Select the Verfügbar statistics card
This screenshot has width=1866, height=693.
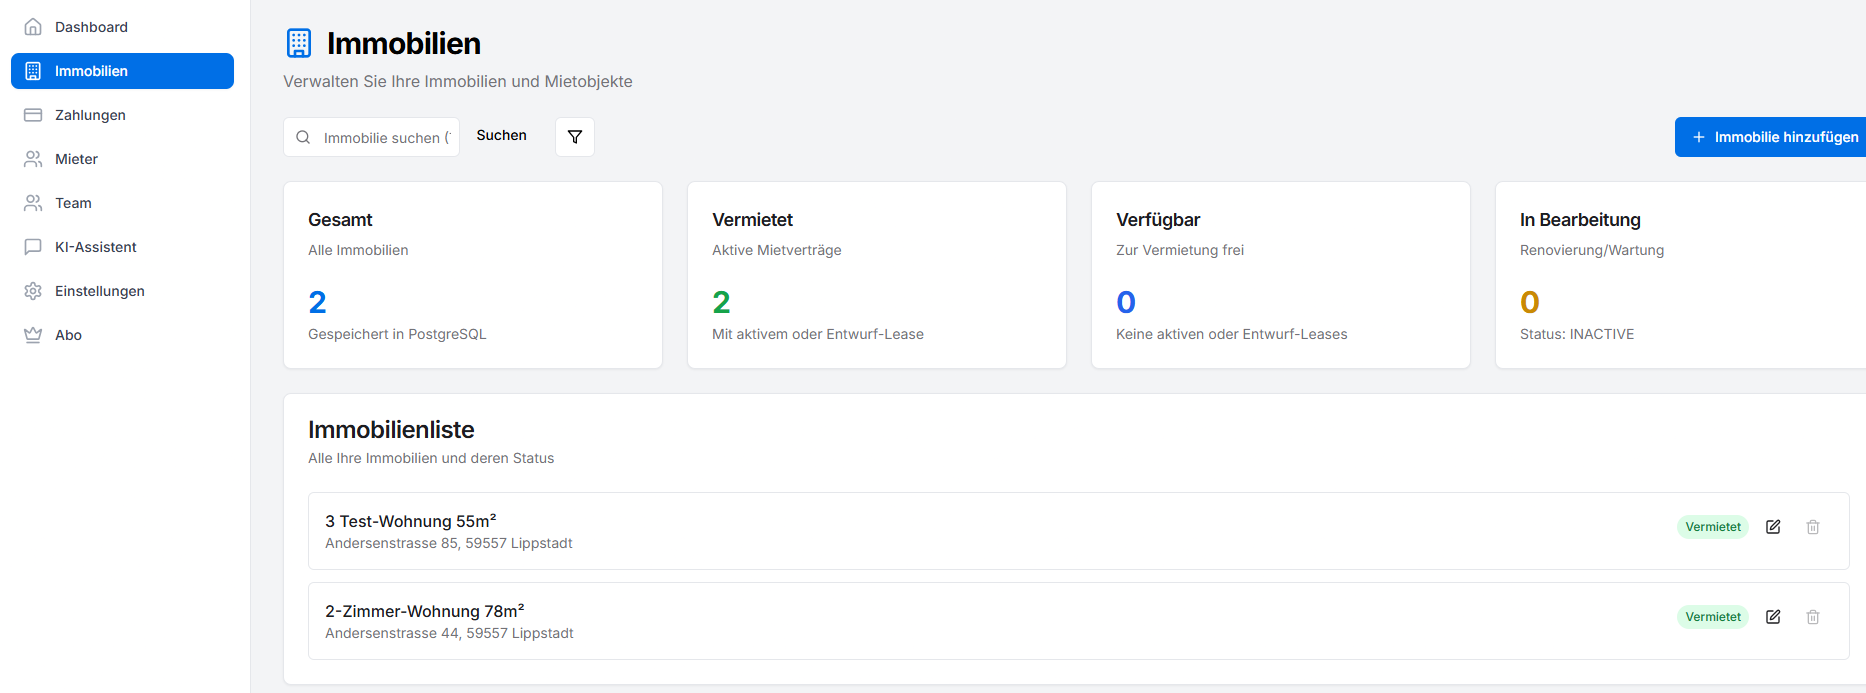click(1281, 275)
